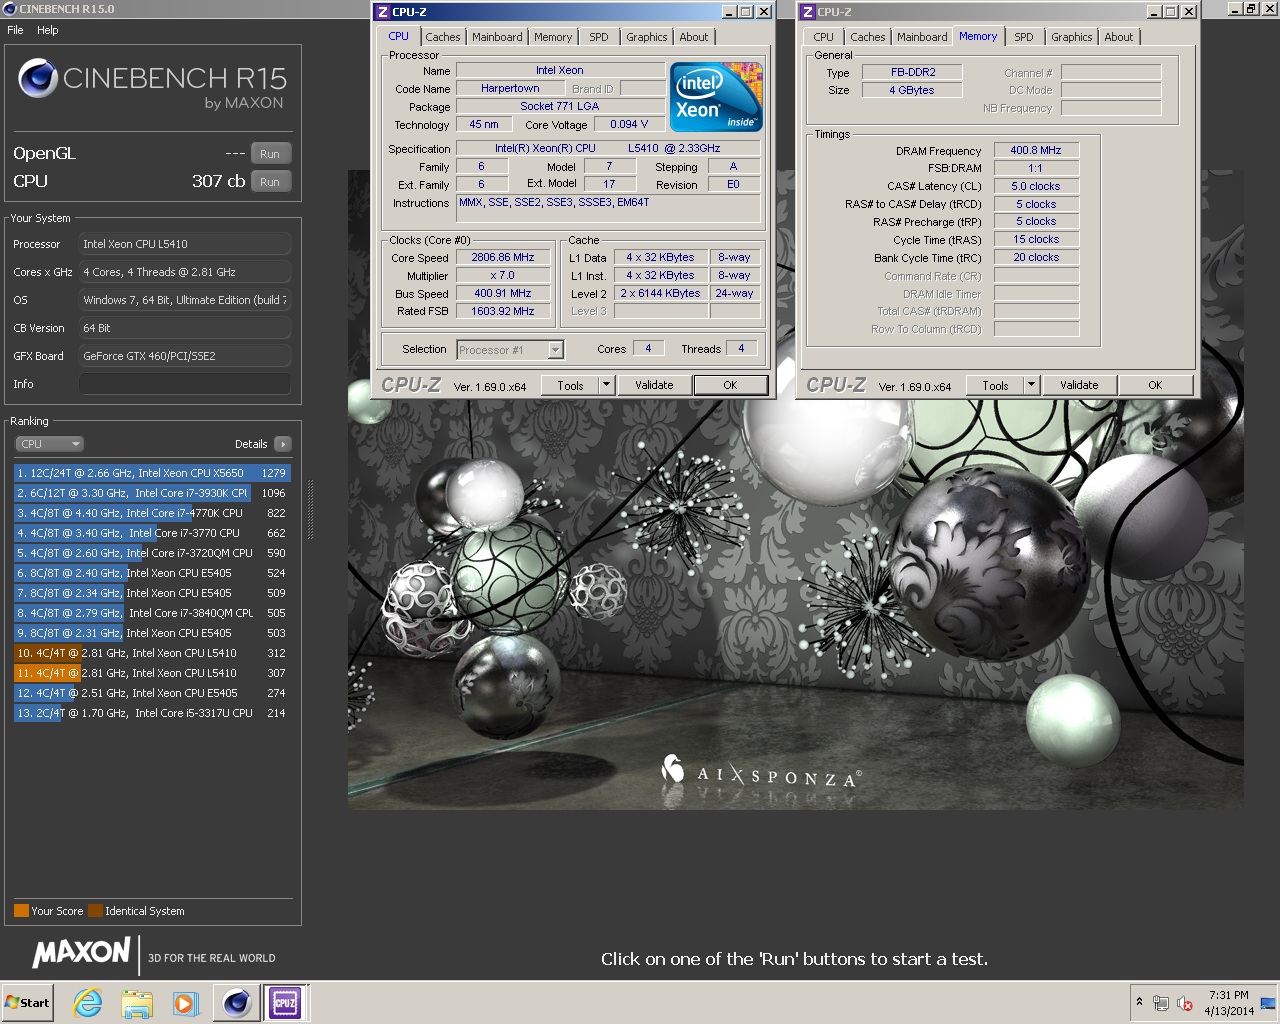Click Validate in right CPU-Z window
The width and height of the screenshot is (1280, 1024).
click(x=1079, y=385)
